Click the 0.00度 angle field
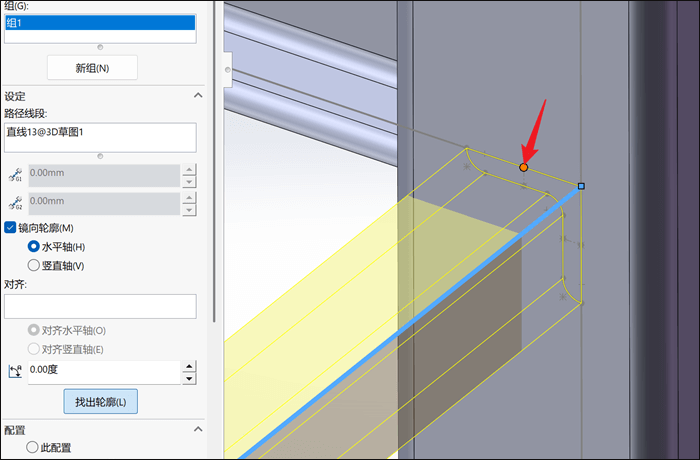Screen dimensions: 700x460 pyautogui.click(x=104, y=372)
